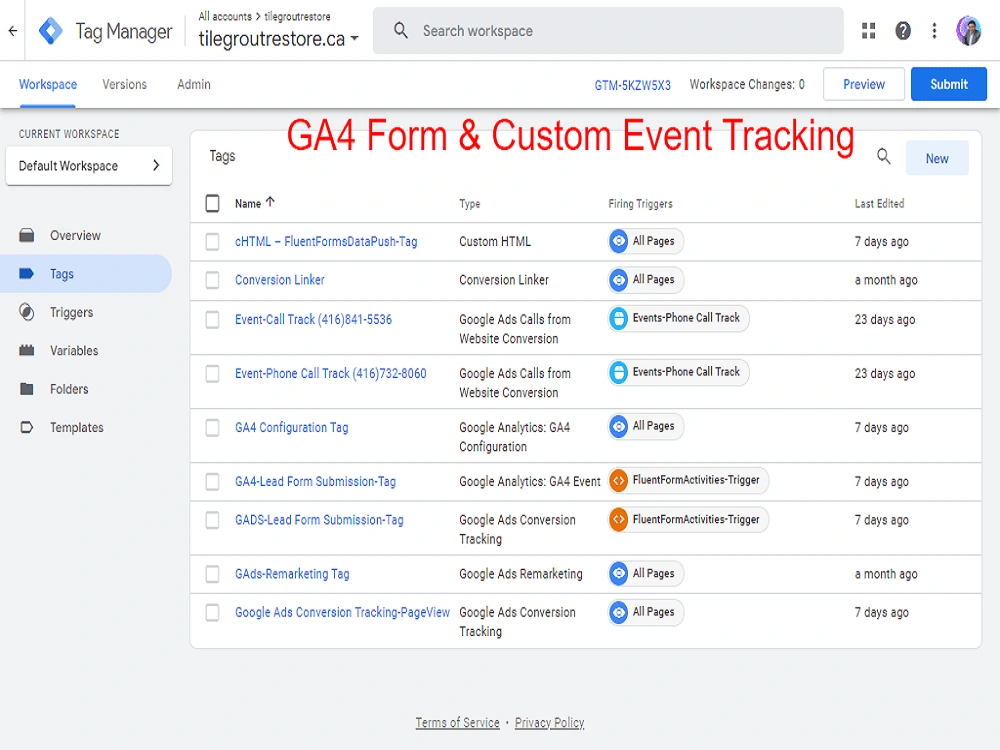
Task: Click the magnifier icon in search workspace bar
Action: tap(401, 30)
